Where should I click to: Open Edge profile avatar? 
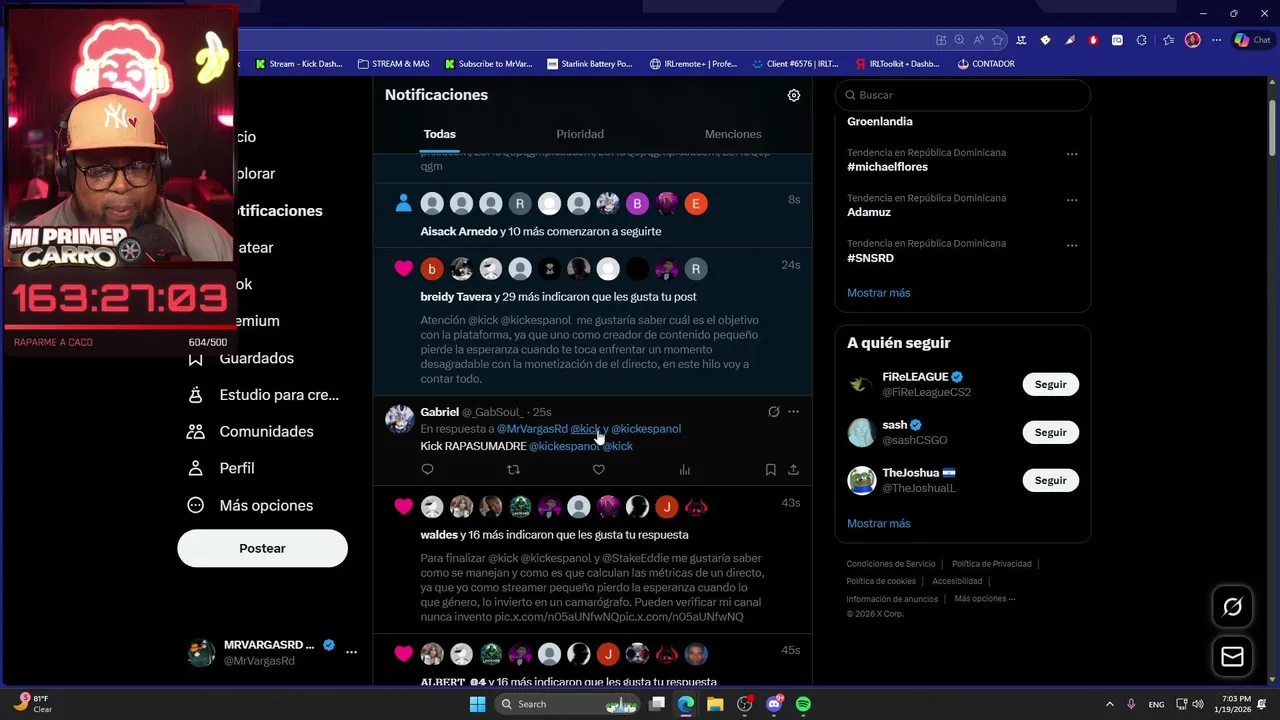(1192, 40)
